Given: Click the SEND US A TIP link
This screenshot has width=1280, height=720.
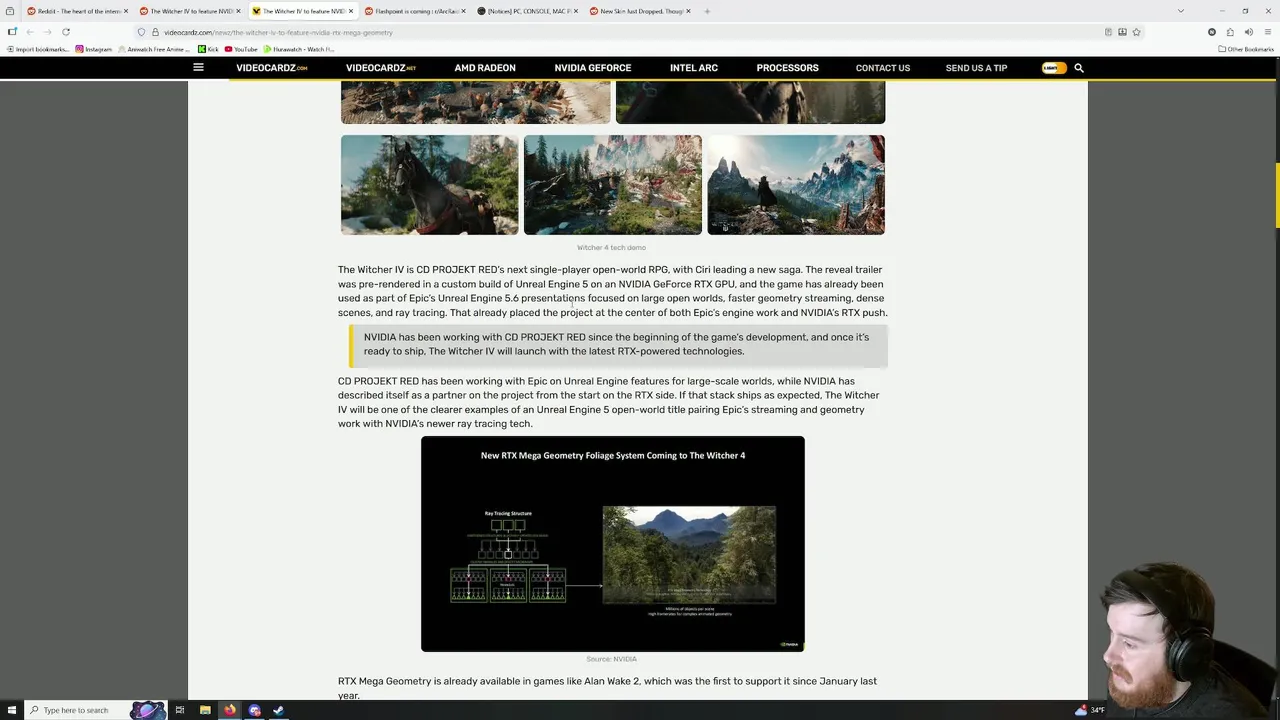Looking at the screenshot, I should [976, 68].
